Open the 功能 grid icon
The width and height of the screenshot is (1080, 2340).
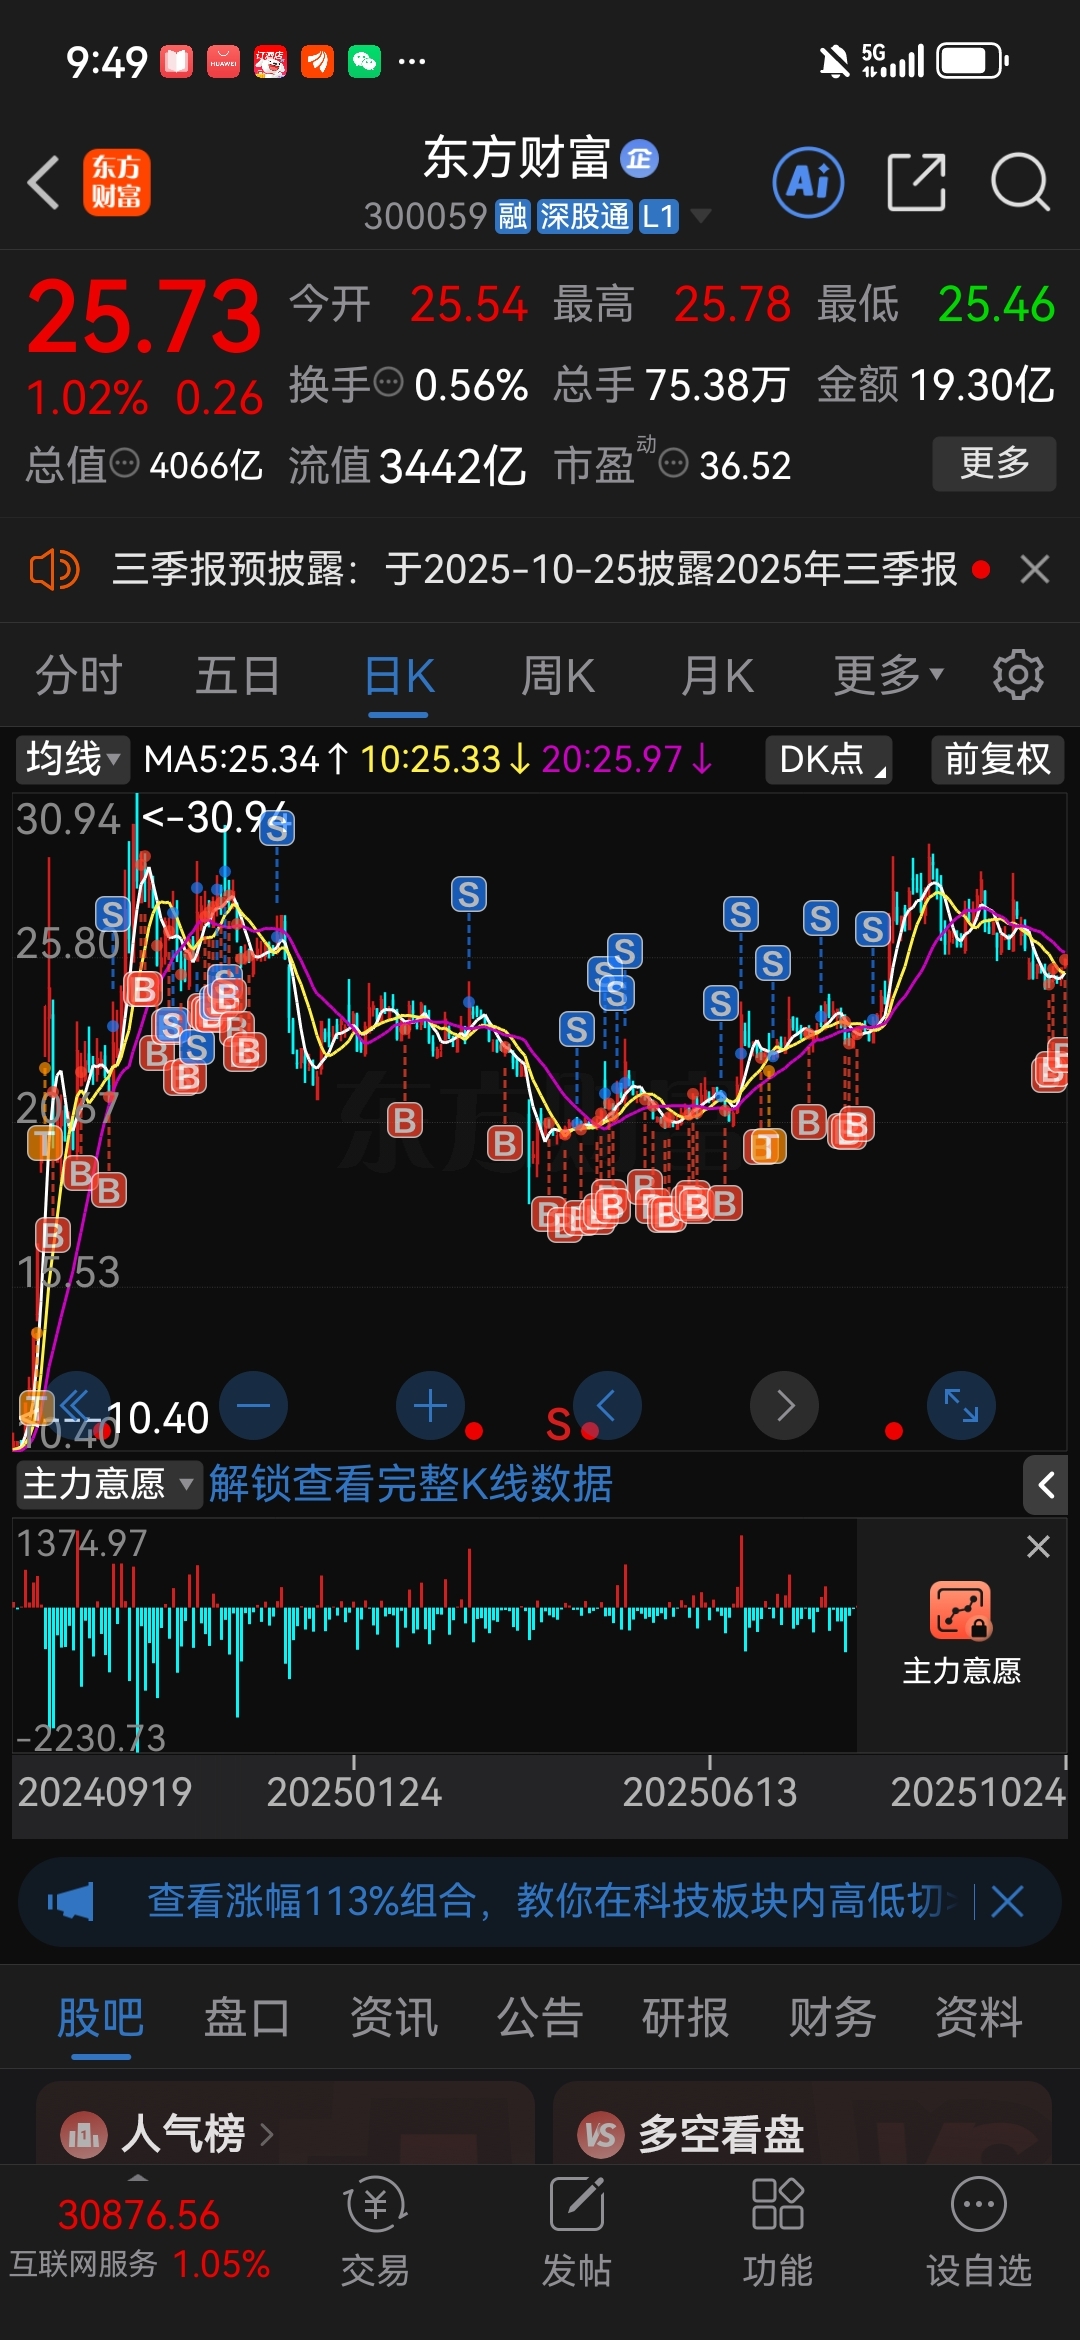pos(778,2204)
